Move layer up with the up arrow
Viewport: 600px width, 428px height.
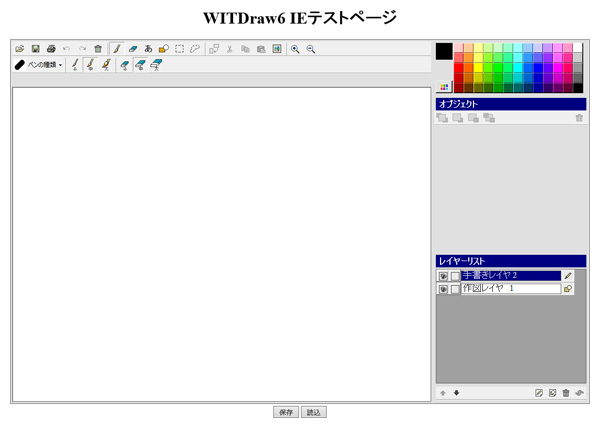pos(443,393)
